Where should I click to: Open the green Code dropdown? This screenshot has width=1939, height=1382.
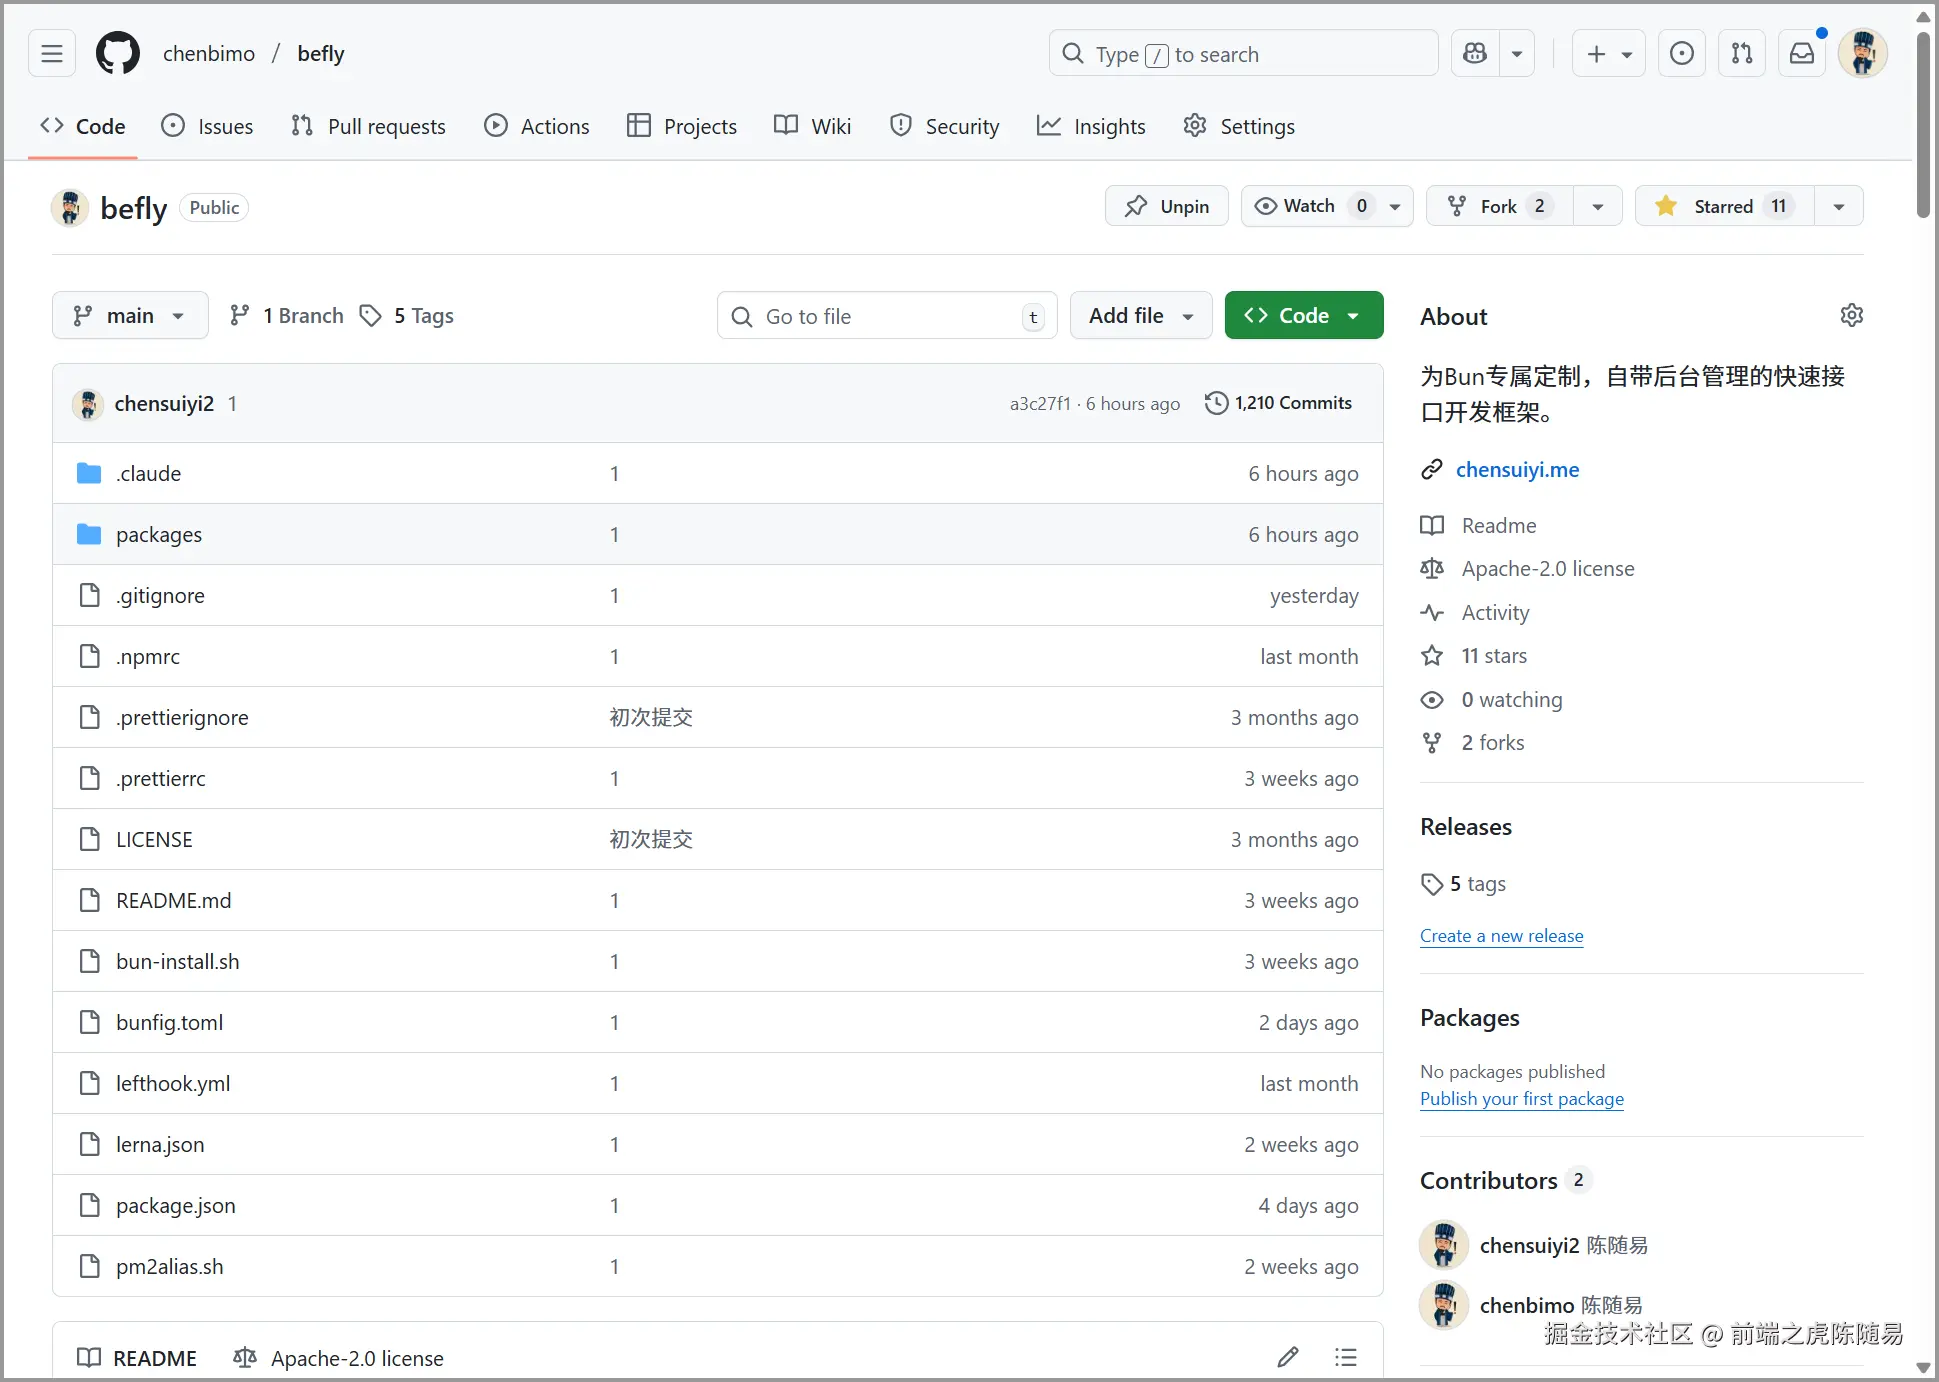click(x=1303, y=316)
